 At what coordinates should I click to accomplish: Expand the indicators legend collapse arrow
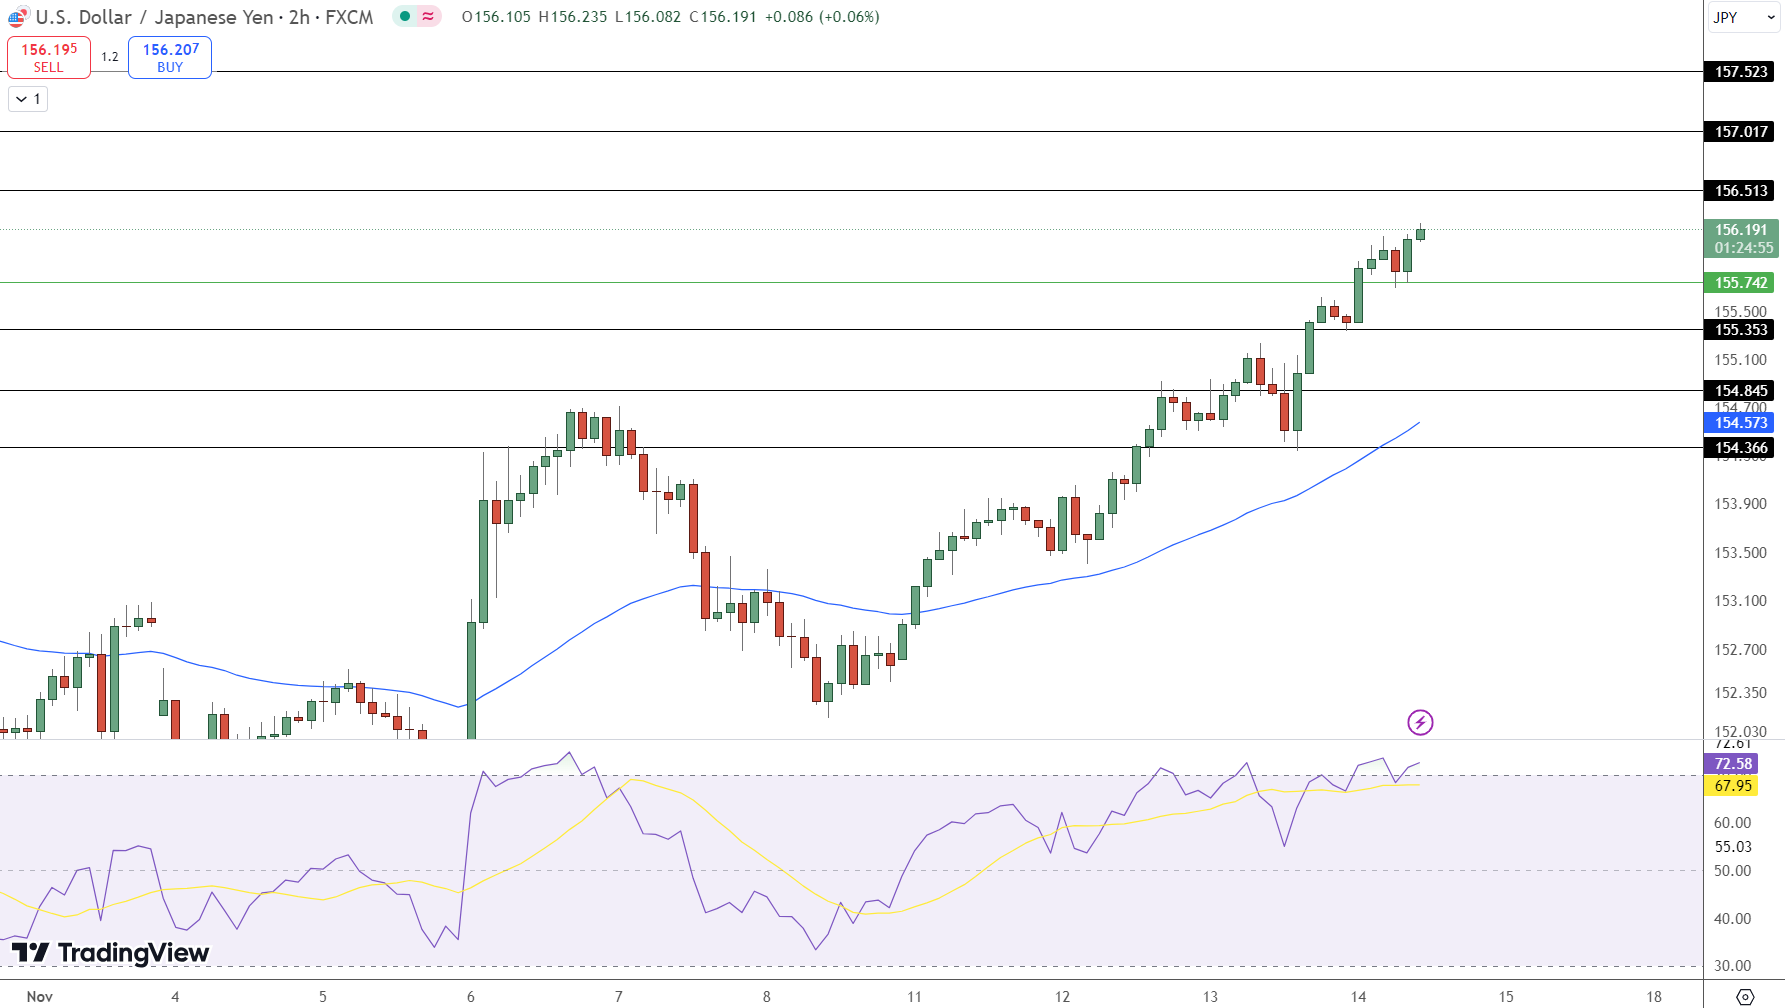click(28, 99)
